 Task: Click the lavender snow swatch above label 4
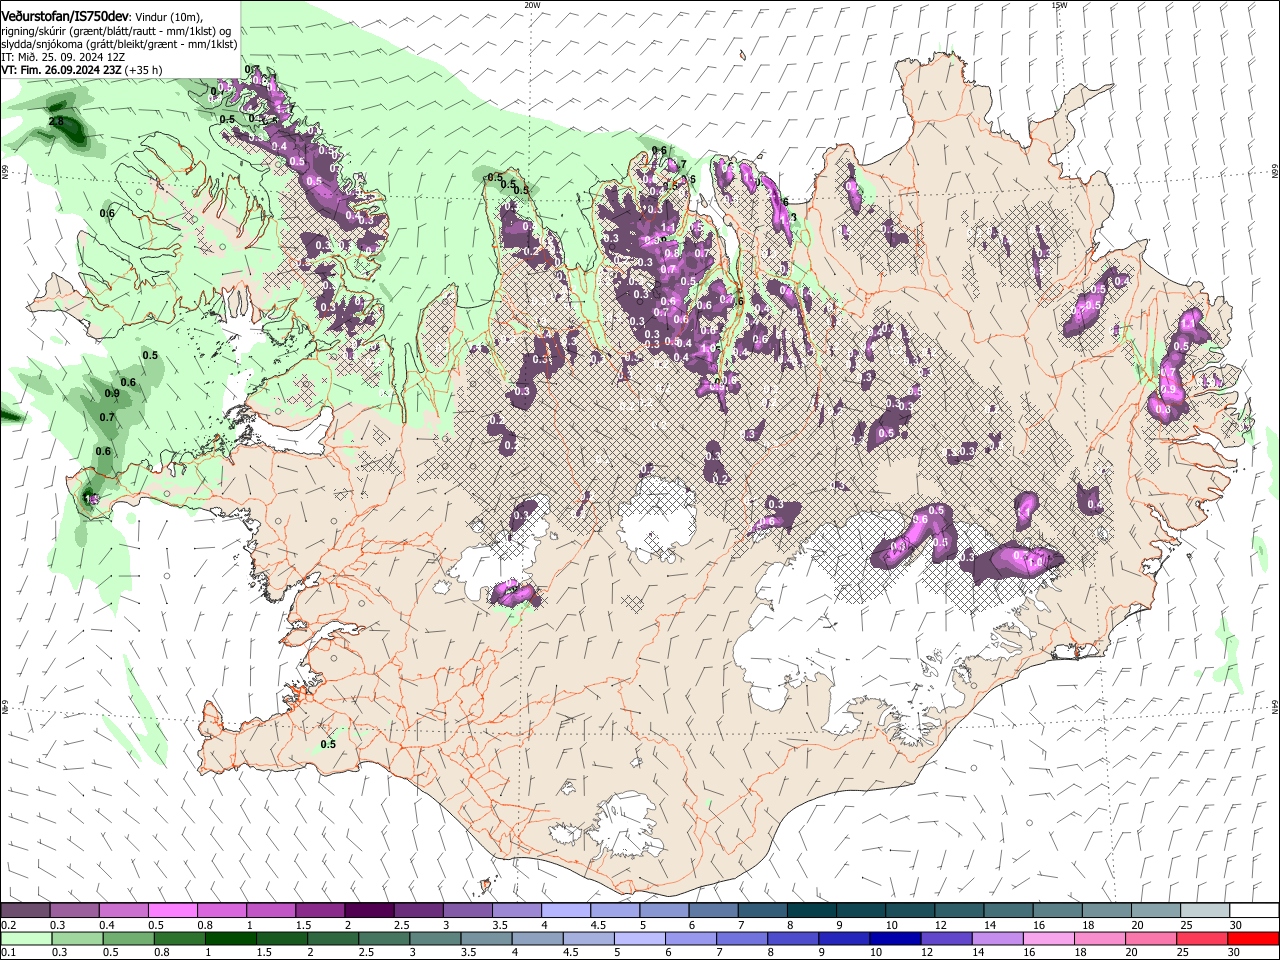coord(566,911)
